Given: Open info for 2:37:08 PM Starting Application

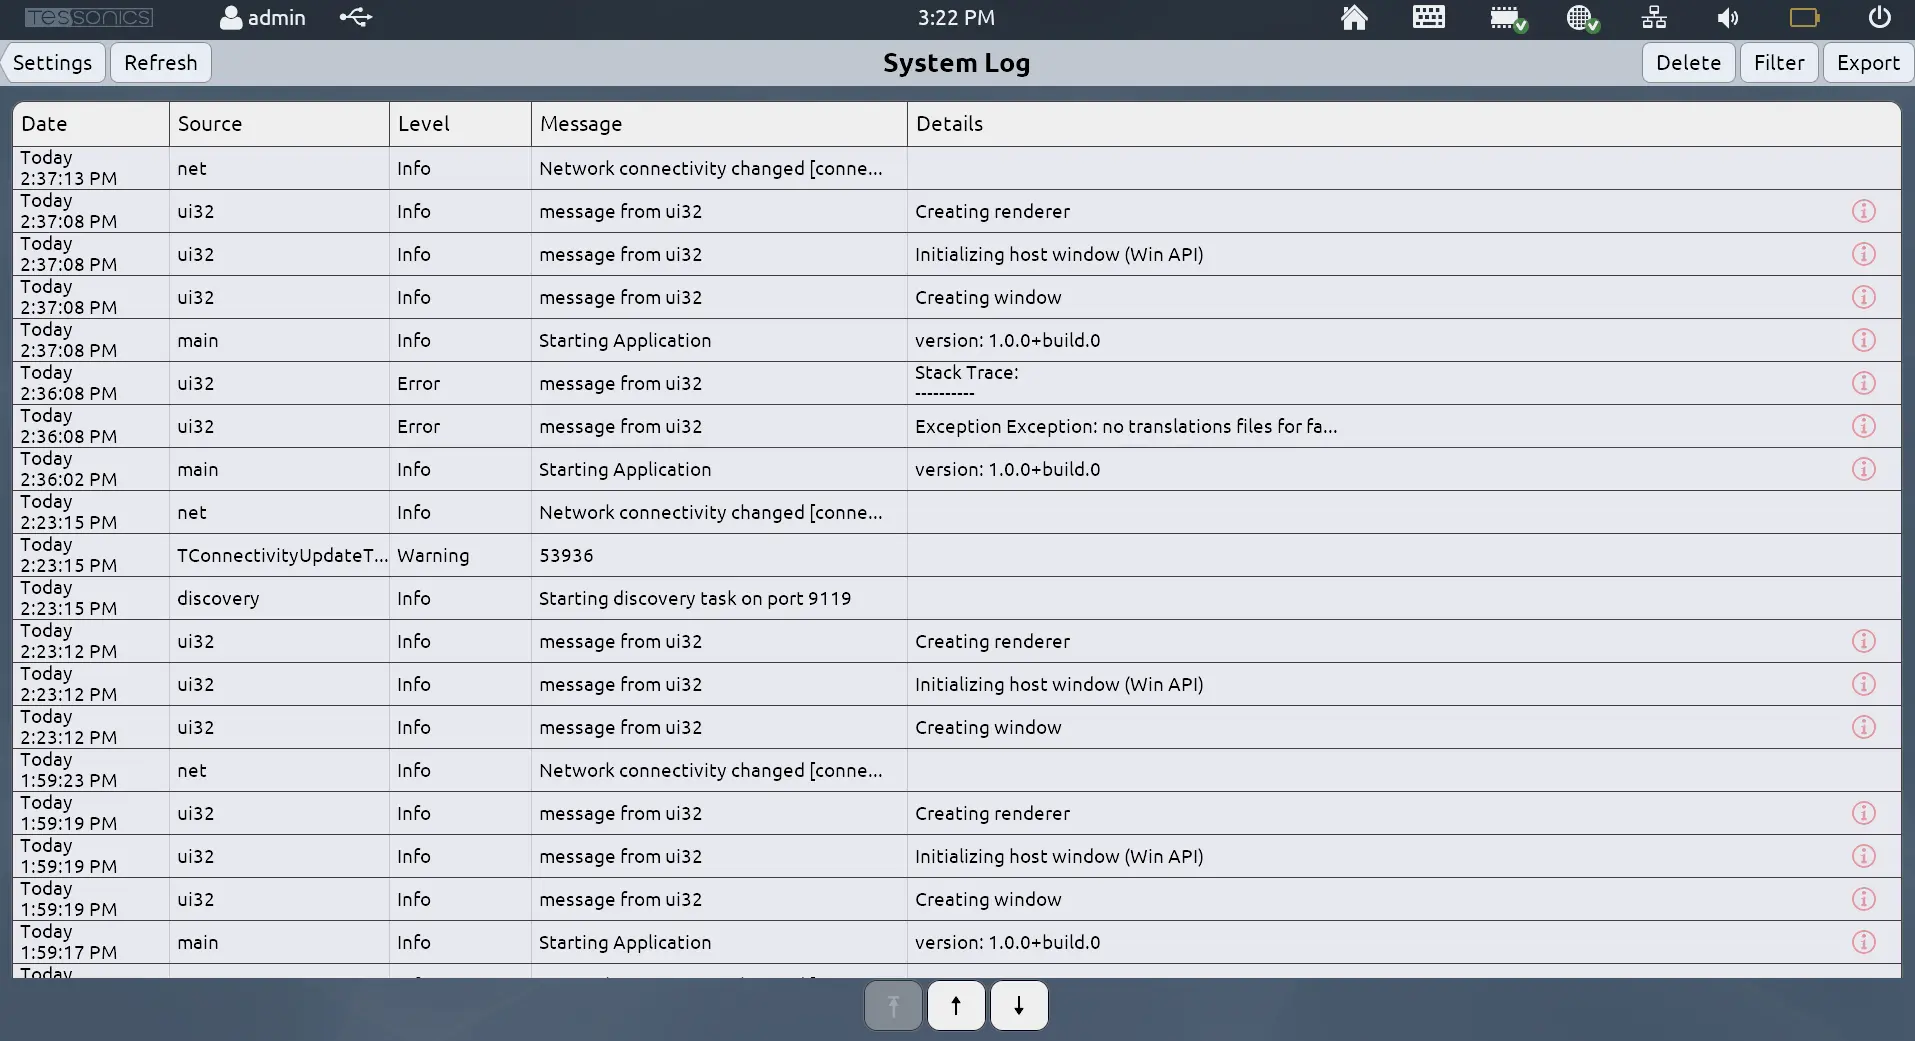Looking at the screenshot, I should coord(1863,340).
